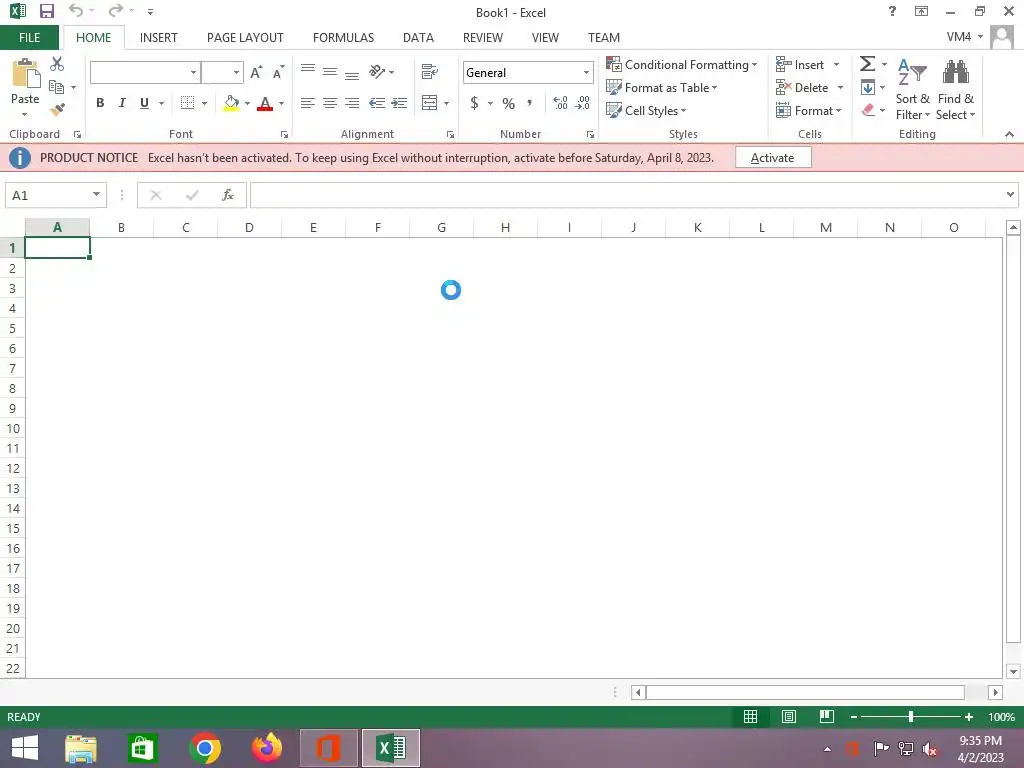Click the Save icon in quick access toolbar

[46, 11]
